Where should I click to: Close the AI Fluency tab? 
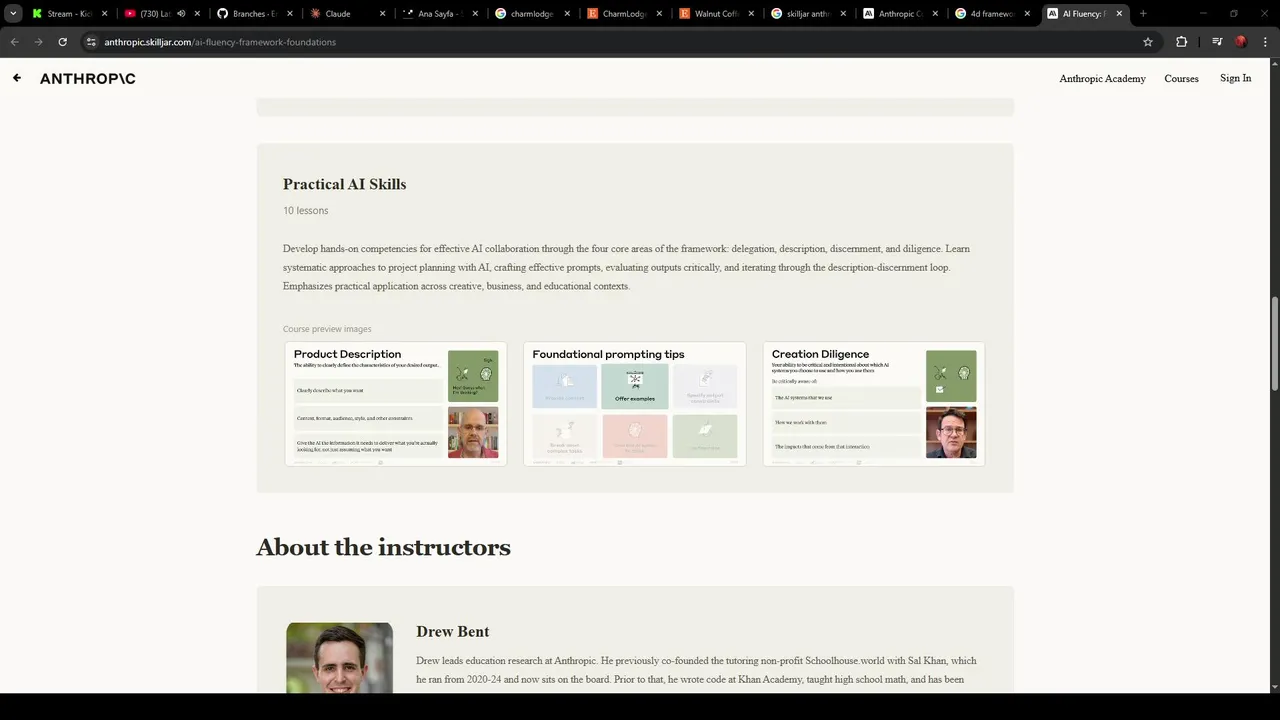click(x=1119, y=14)
